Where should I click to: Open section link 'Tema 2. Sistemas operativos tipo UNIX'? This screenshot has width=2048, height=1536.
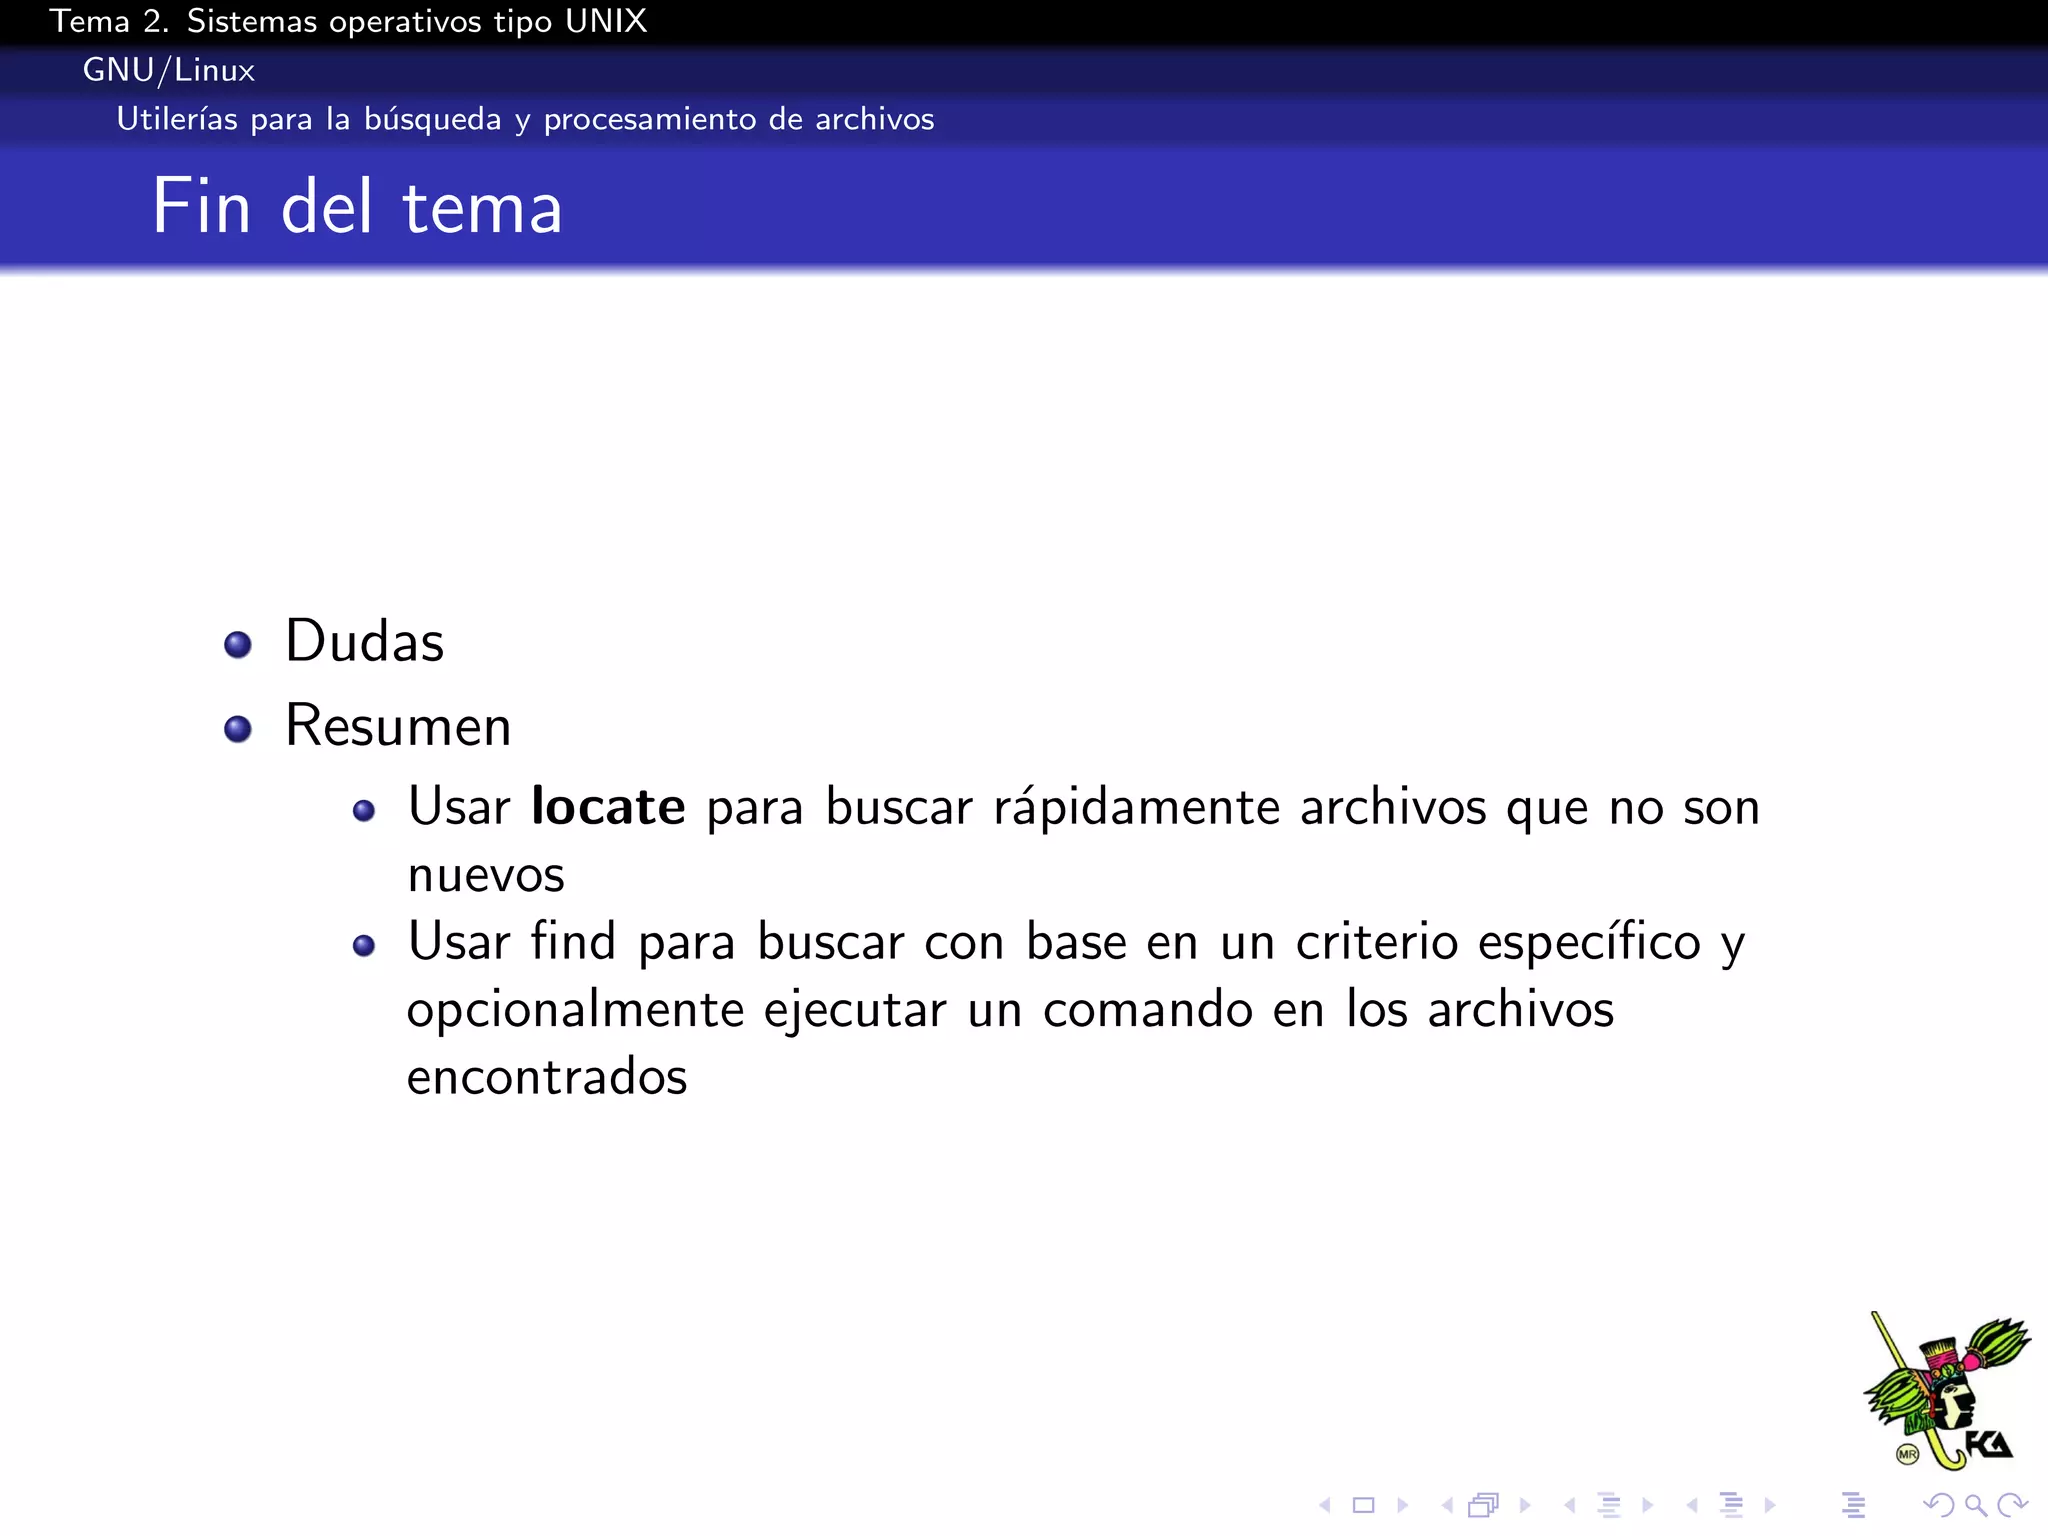(x=348, y=21)
